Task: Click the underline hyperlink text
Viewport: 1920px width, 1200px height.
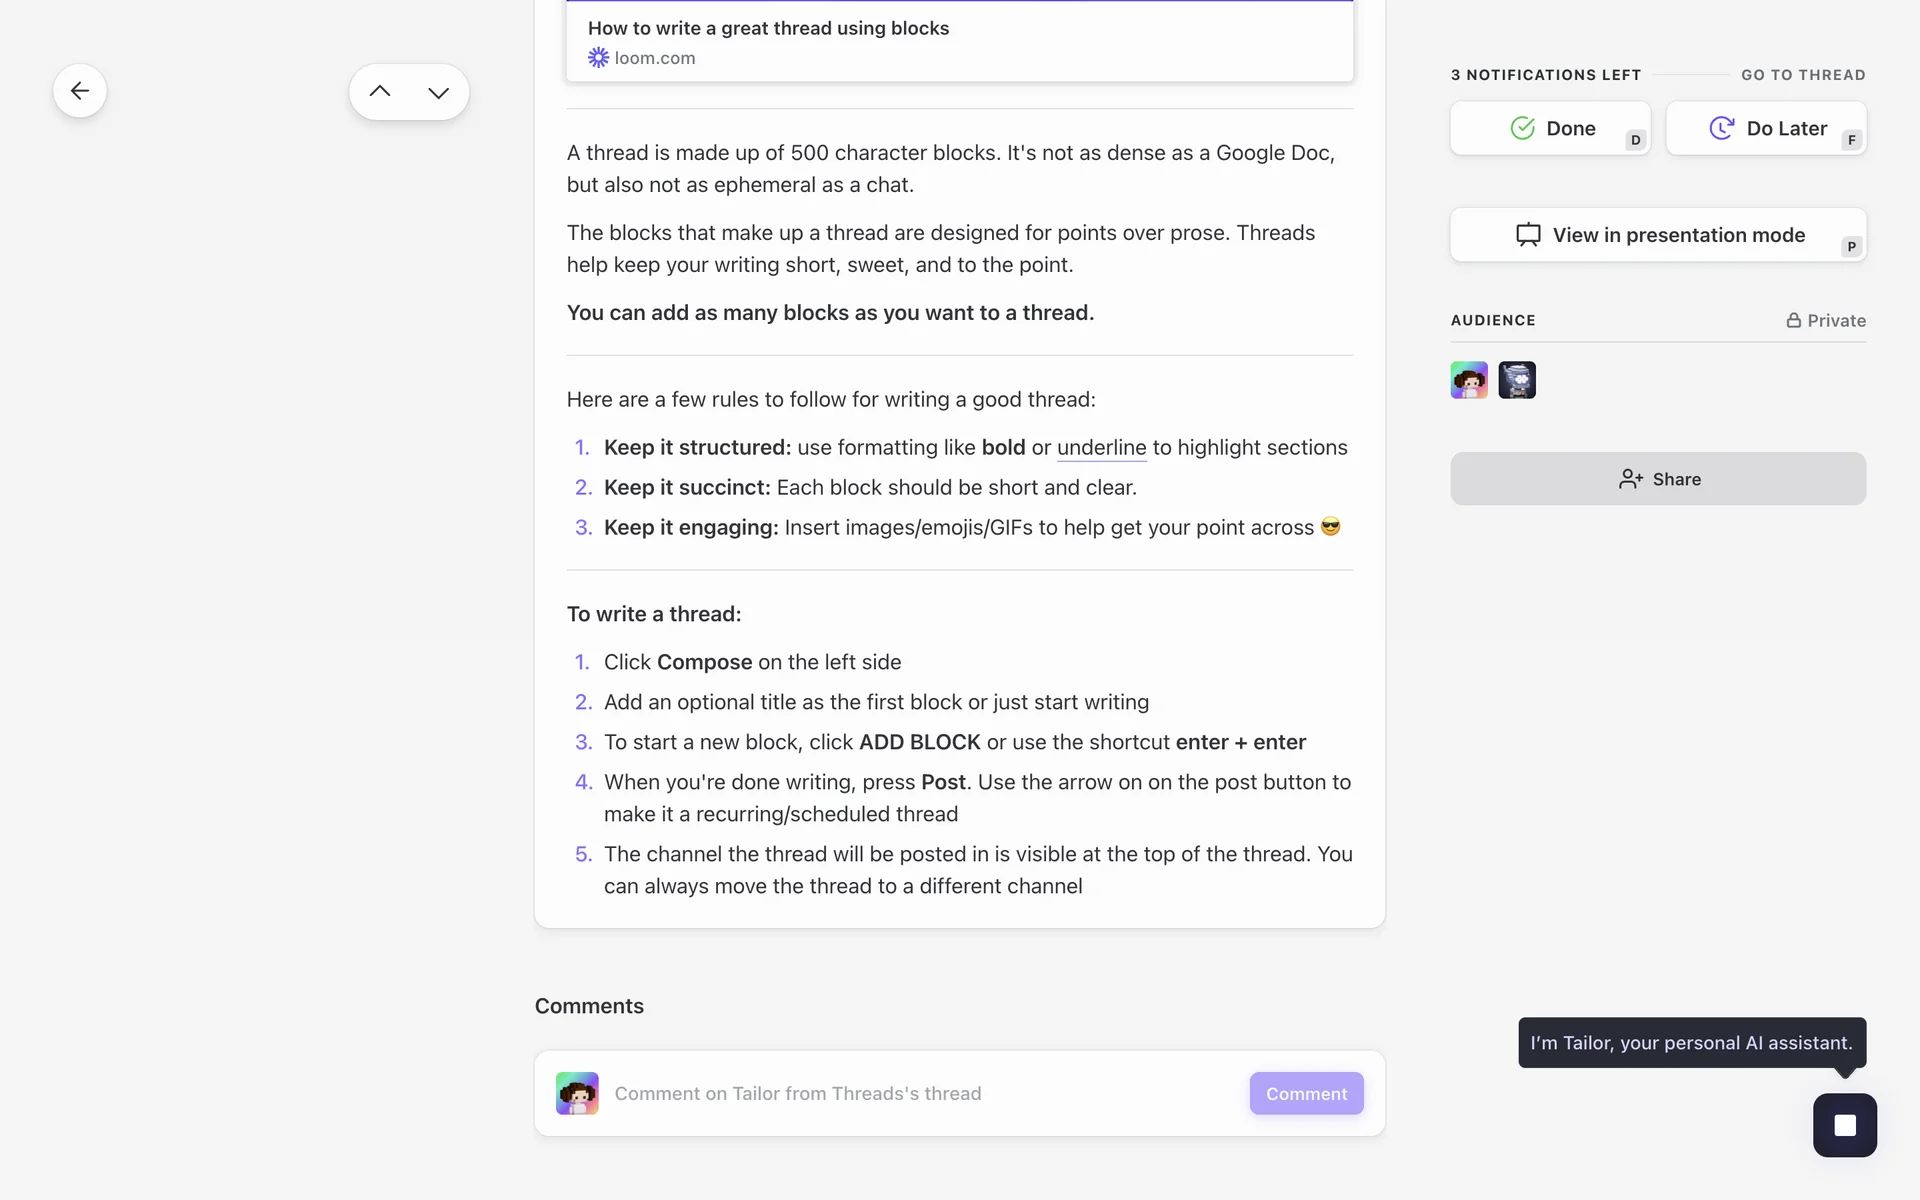Action: tap(1101, 448)
